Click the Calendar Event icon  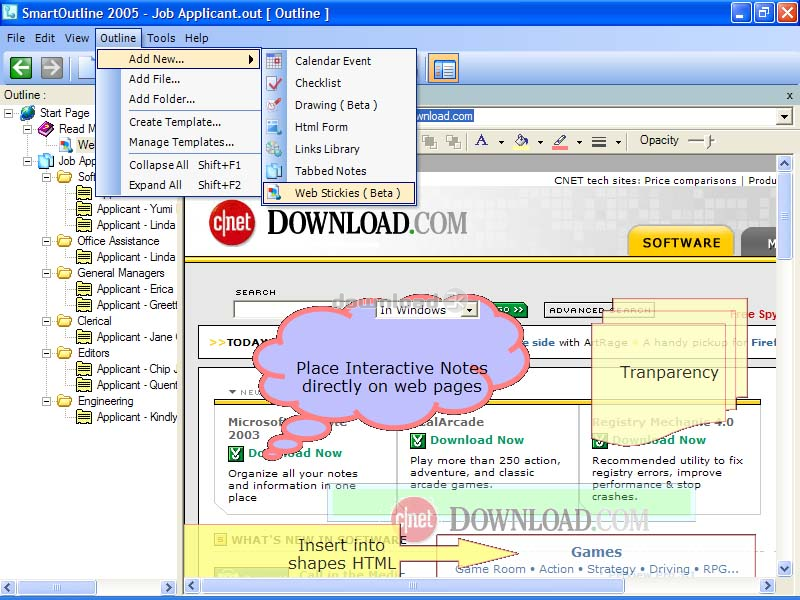tap(274, 61)
